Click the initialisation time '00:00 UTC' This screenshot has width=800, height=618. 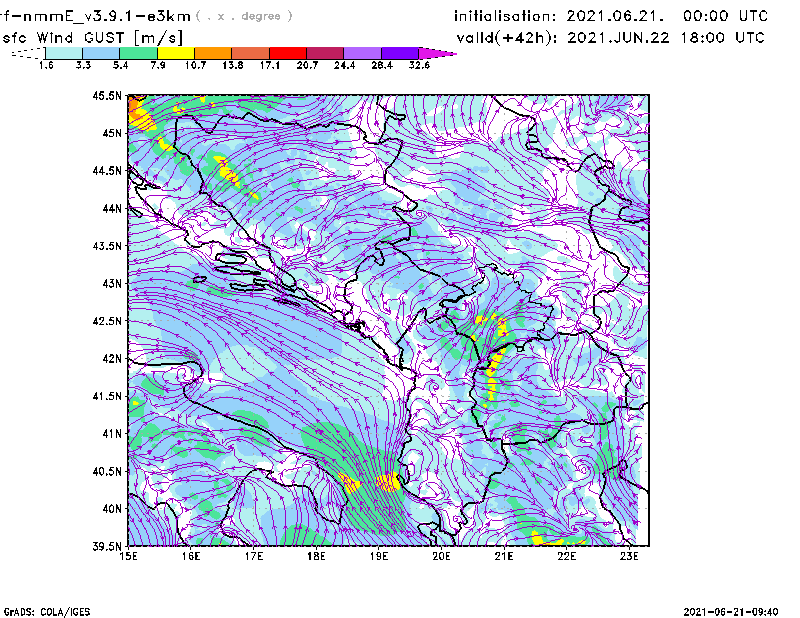tap(726, 16)
